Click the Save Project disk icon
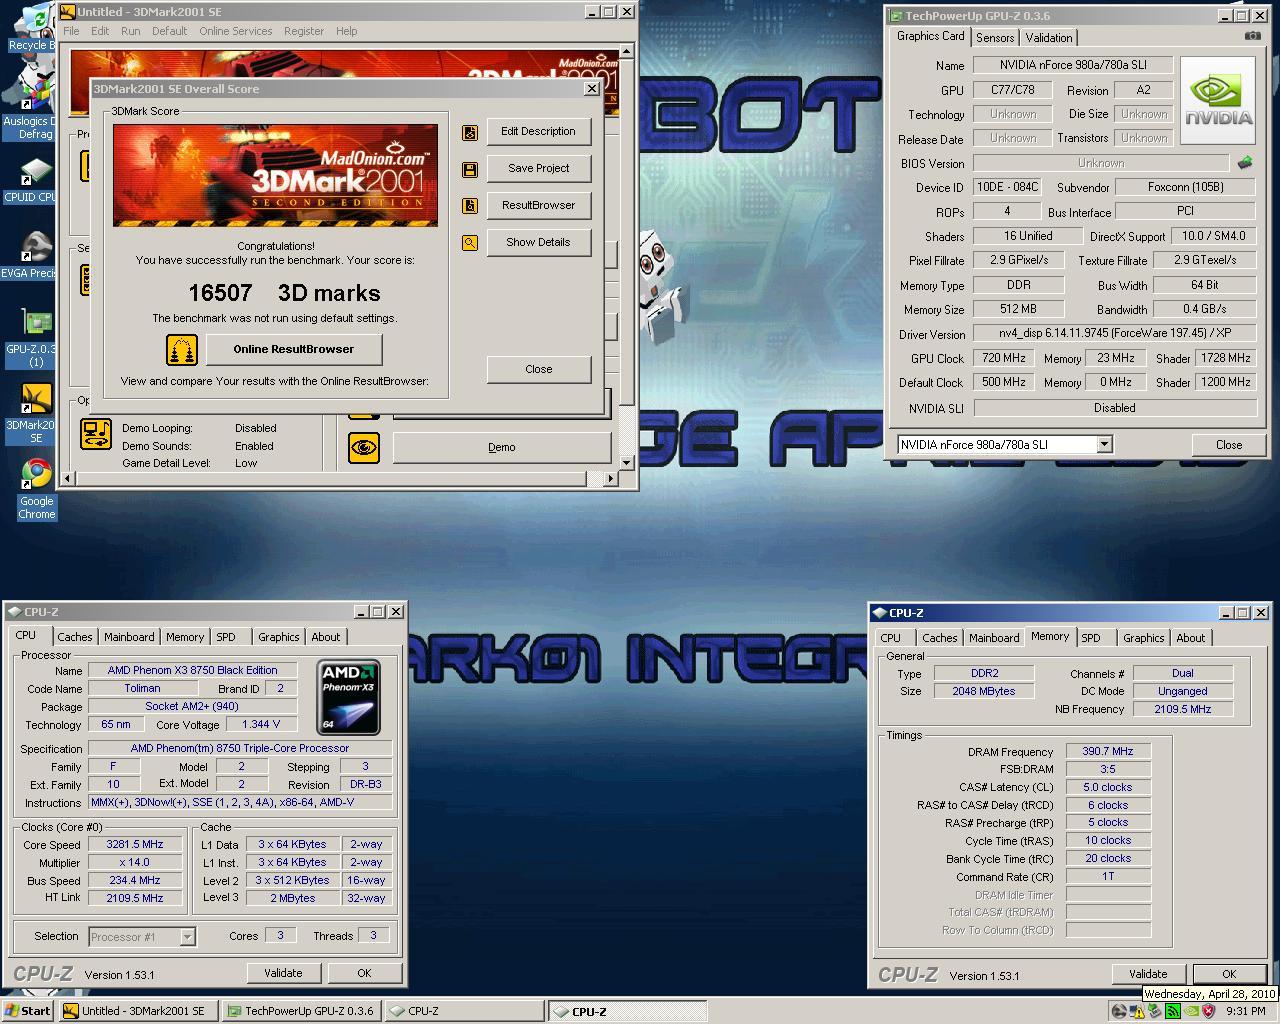The image size is (1280, 1024). tap(469, 169)
